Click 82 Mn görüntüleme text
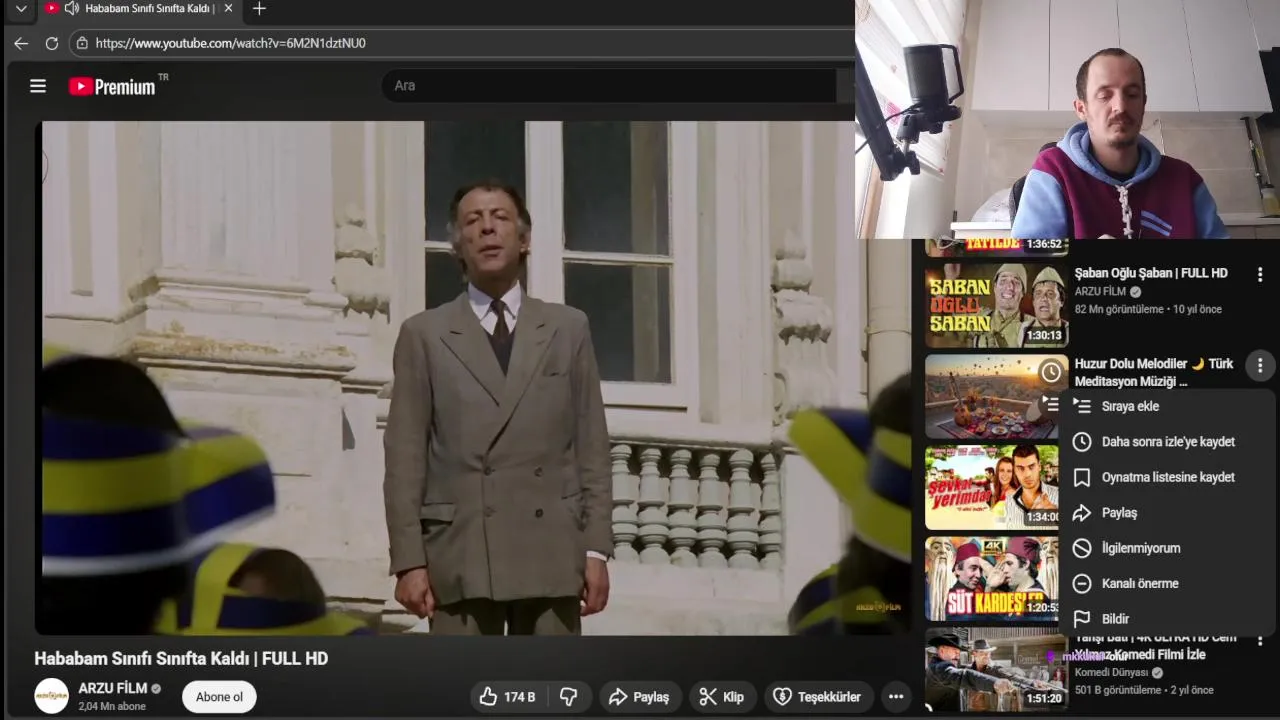 [x=1119, y=309]
